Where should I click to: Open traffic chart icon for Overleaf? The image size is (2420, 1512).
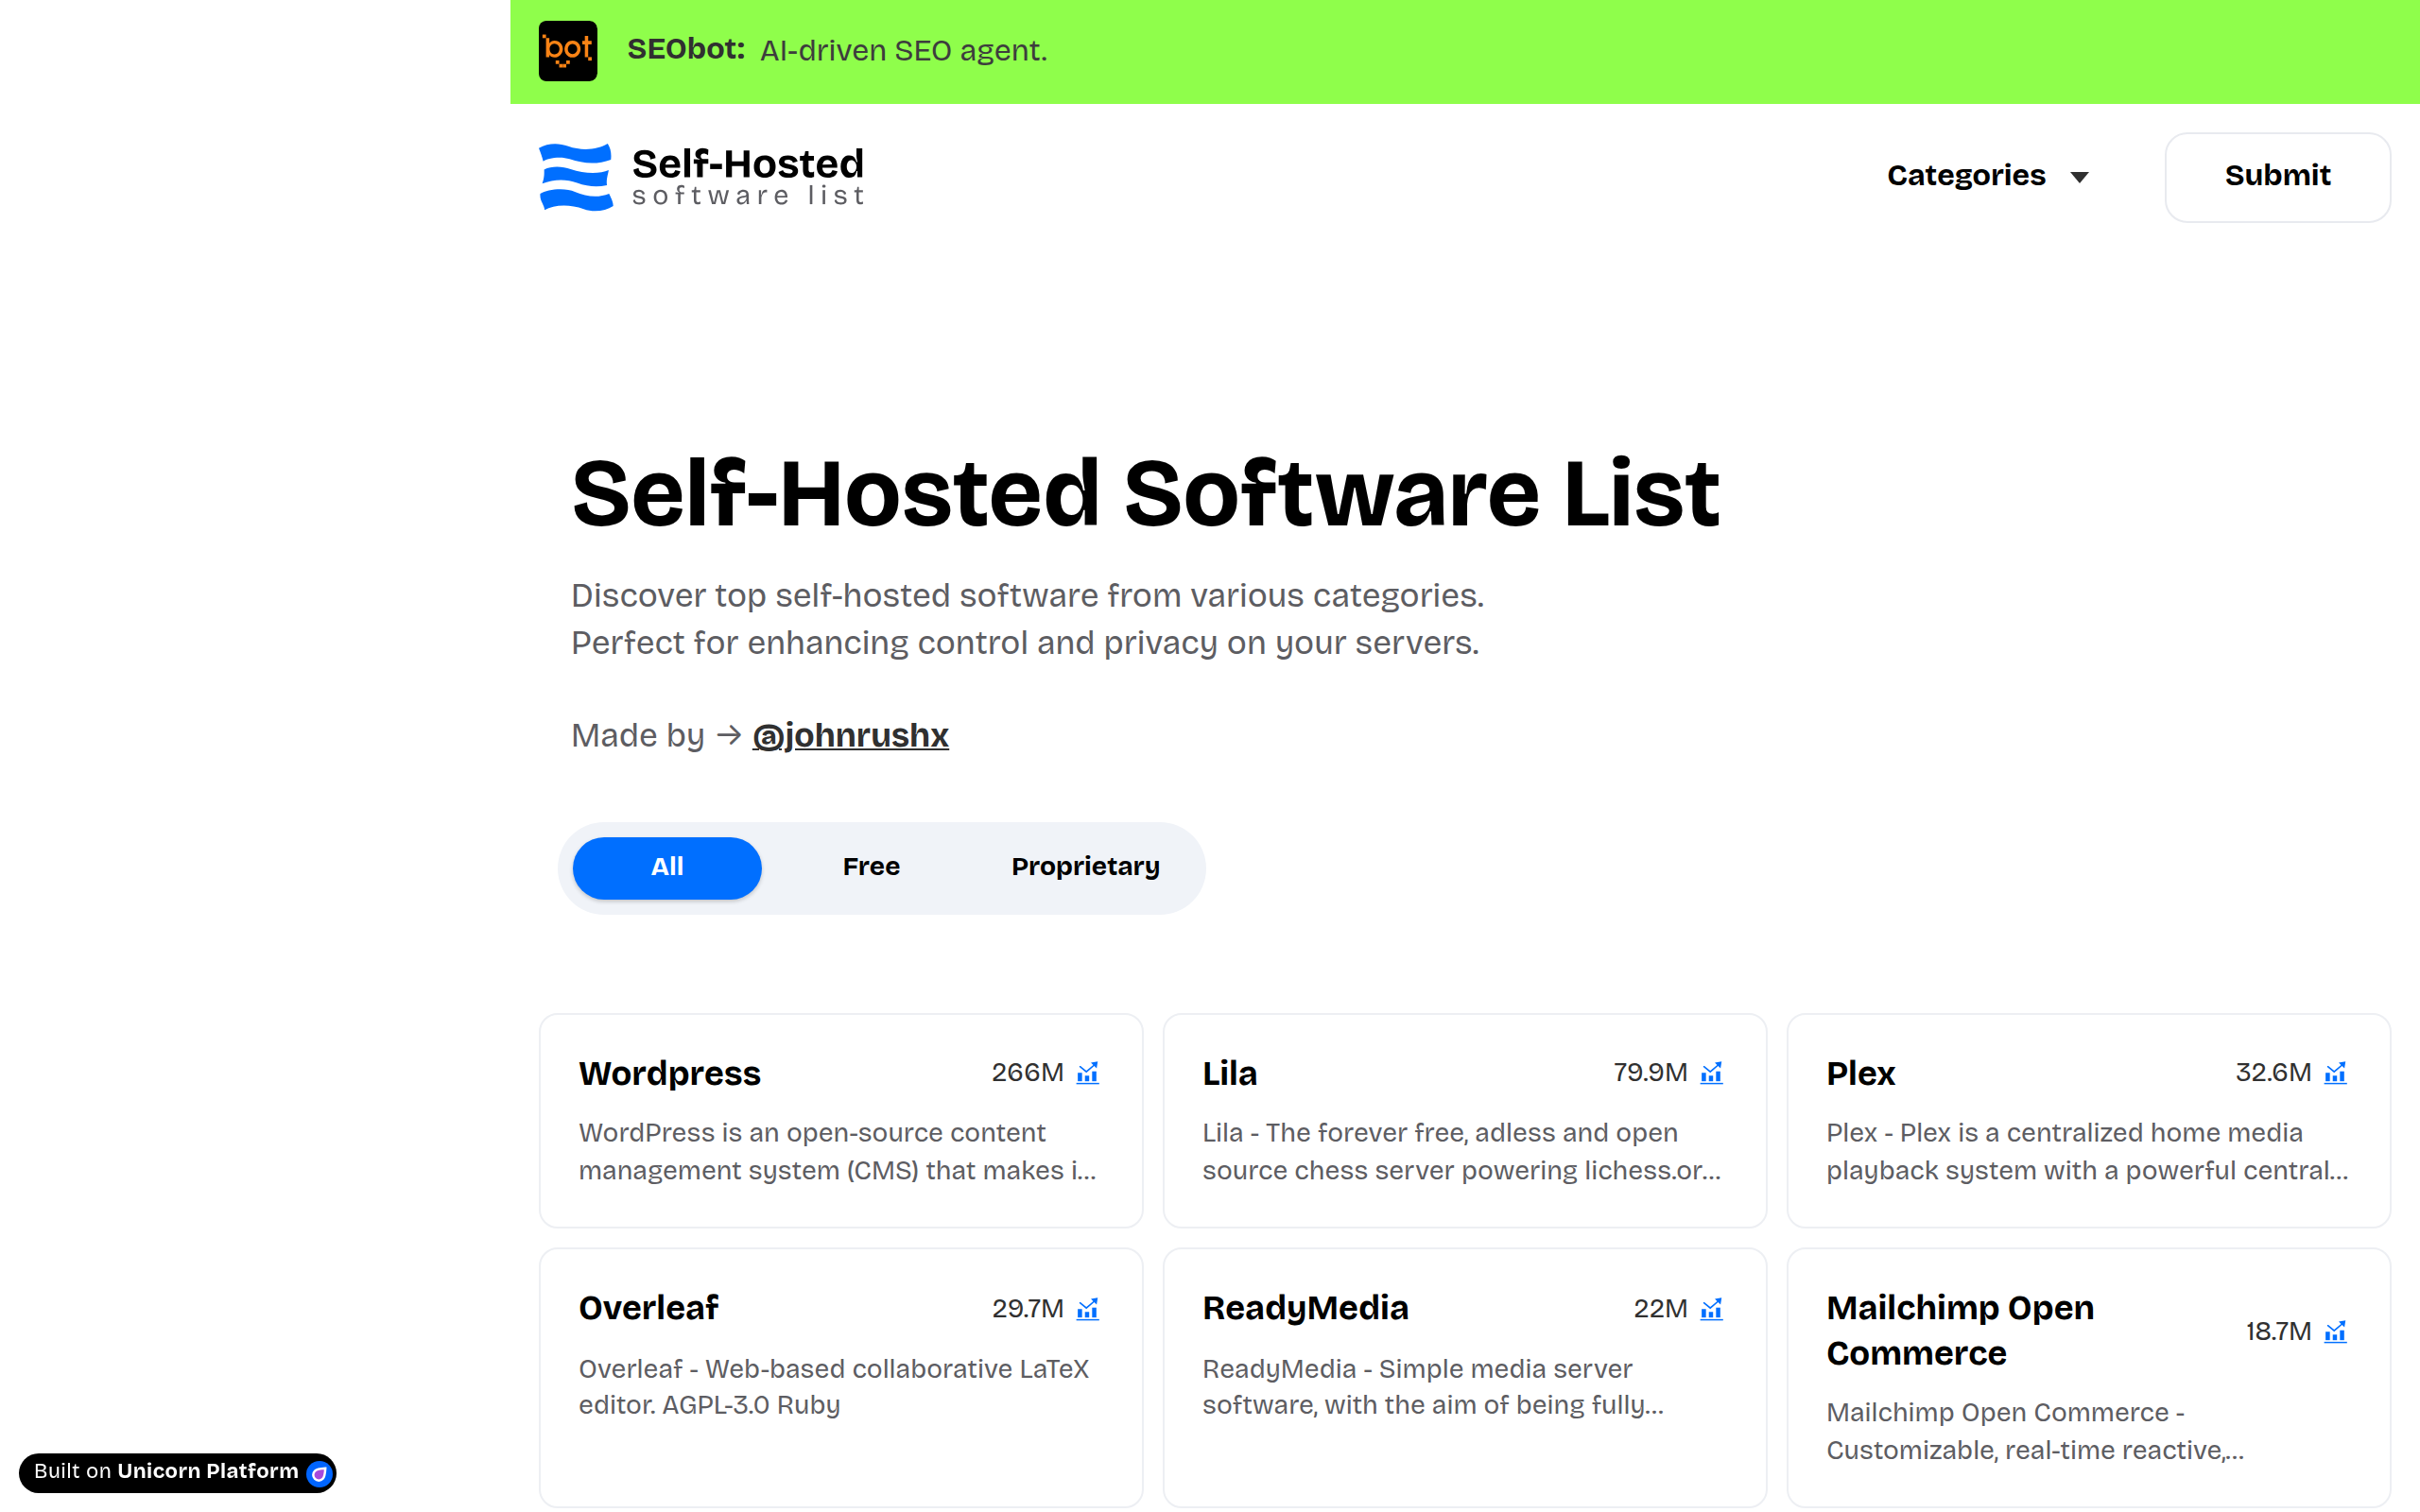click(x=1087, y=1309)
